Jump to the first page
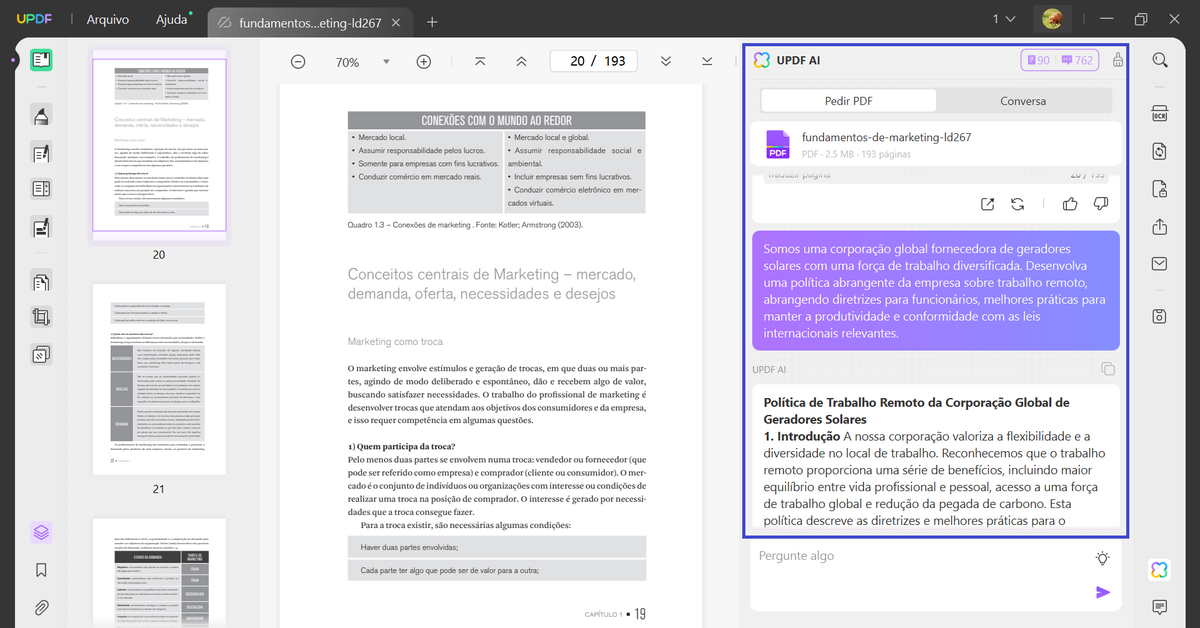The width and height of the screenshot is (1200, 628). (480, 62)
